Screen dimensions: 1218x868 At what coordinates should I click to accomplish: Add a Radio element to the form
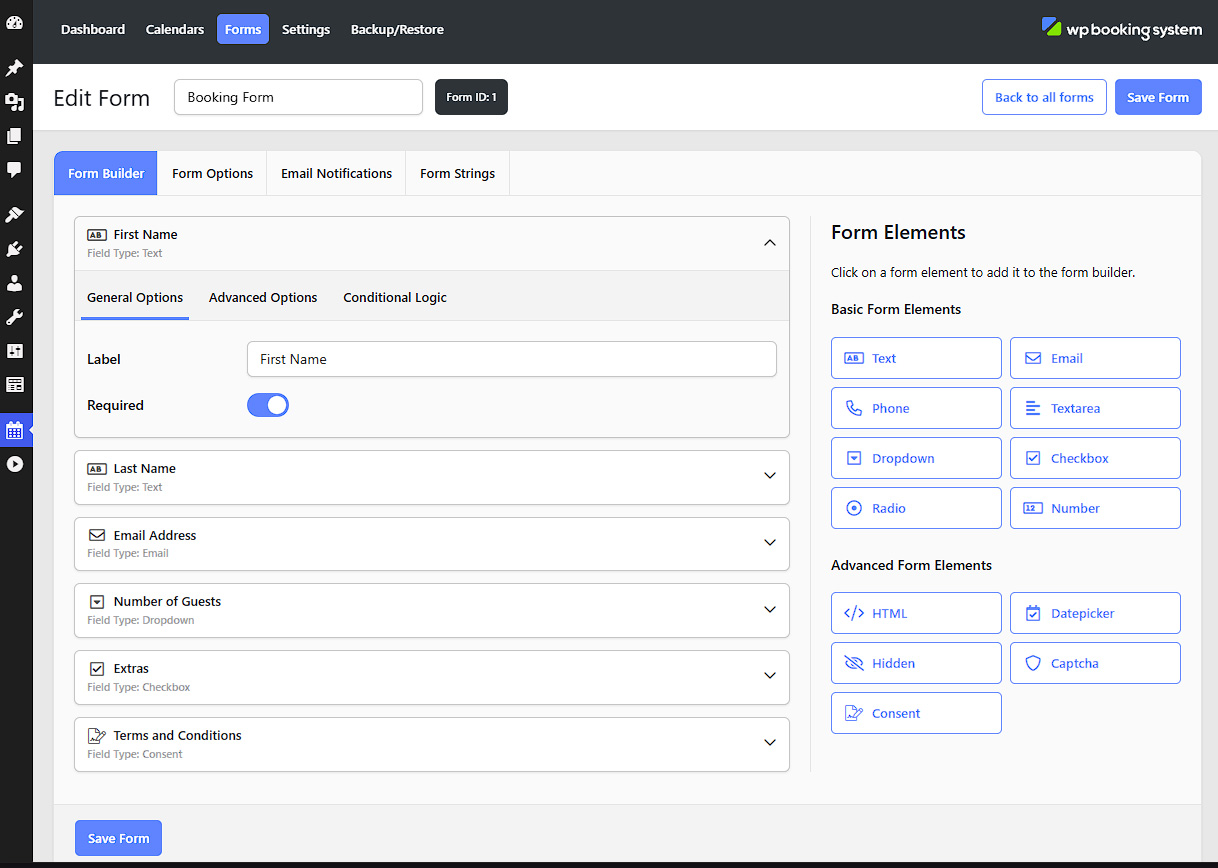click(x=916, y=508)
